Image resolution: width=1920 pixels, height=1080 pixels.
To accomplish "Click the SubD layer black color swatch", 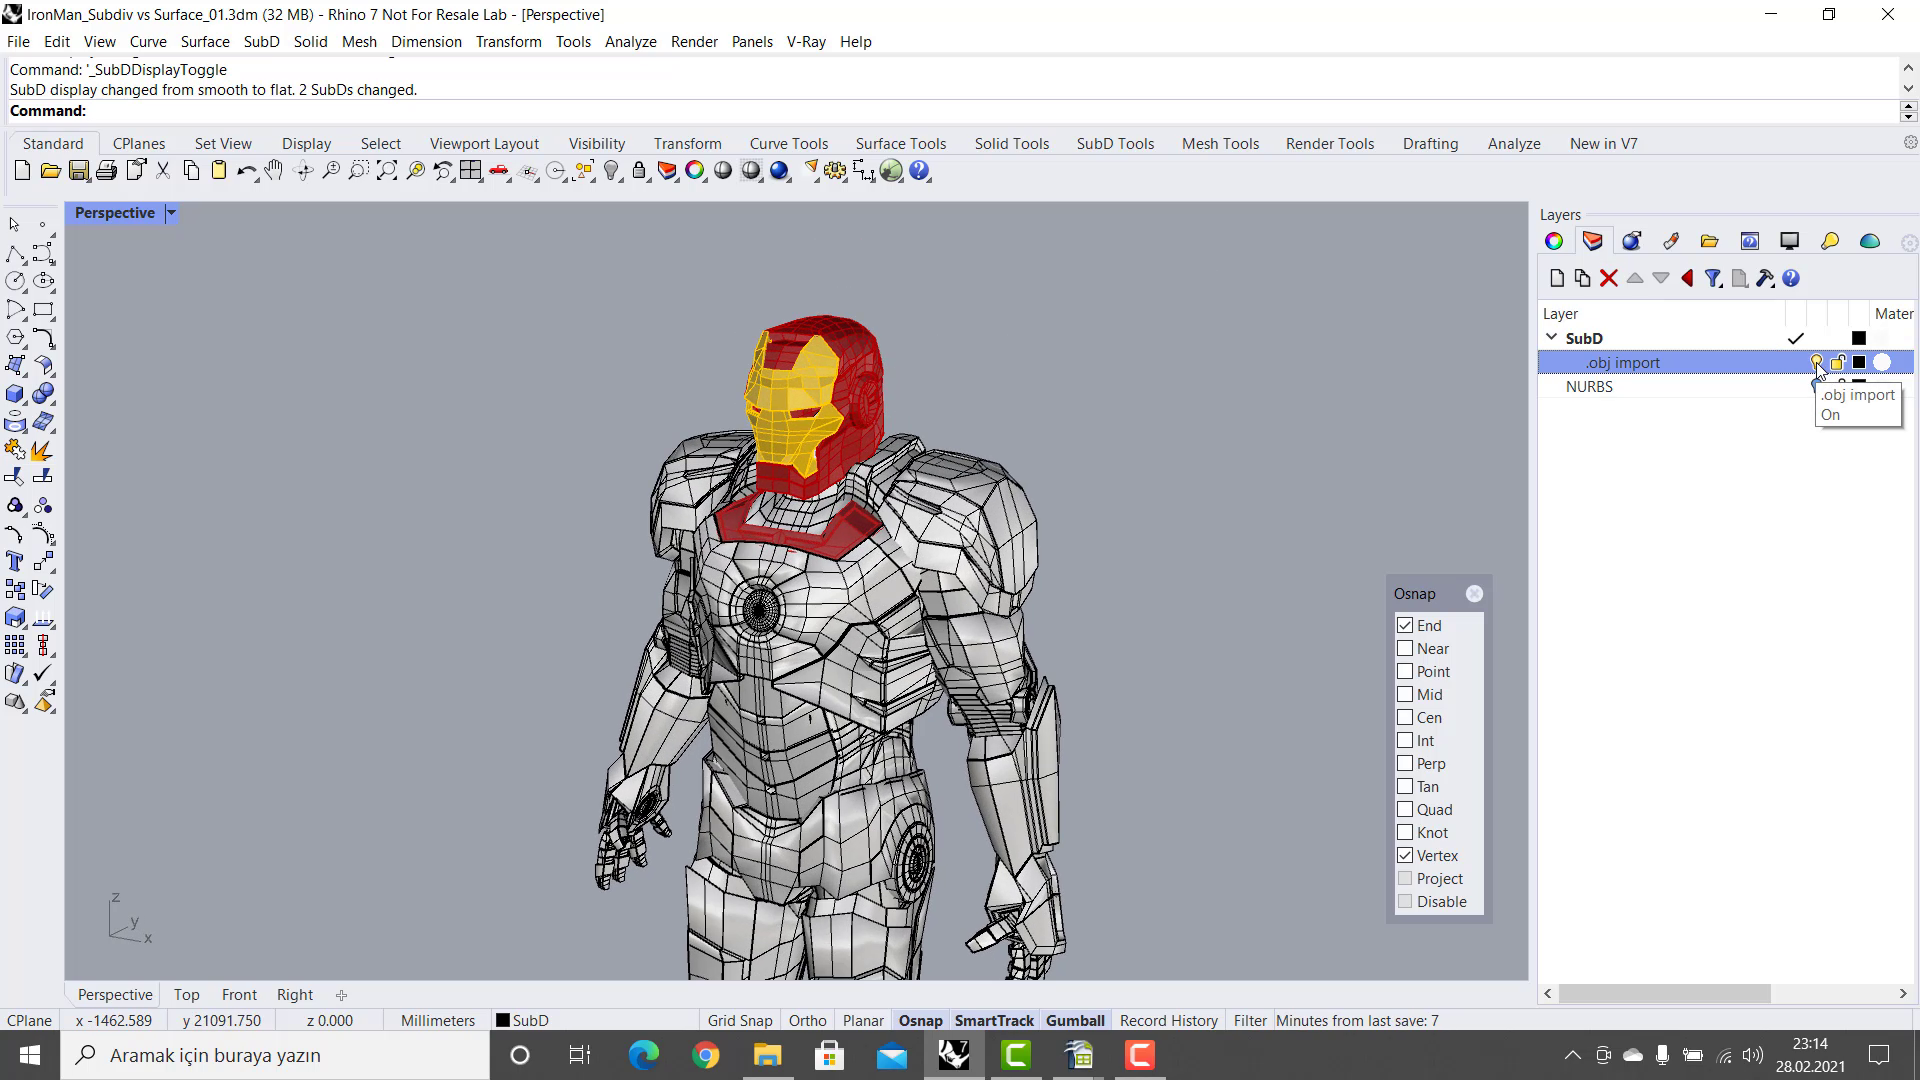I will [x=1859, y=338].
